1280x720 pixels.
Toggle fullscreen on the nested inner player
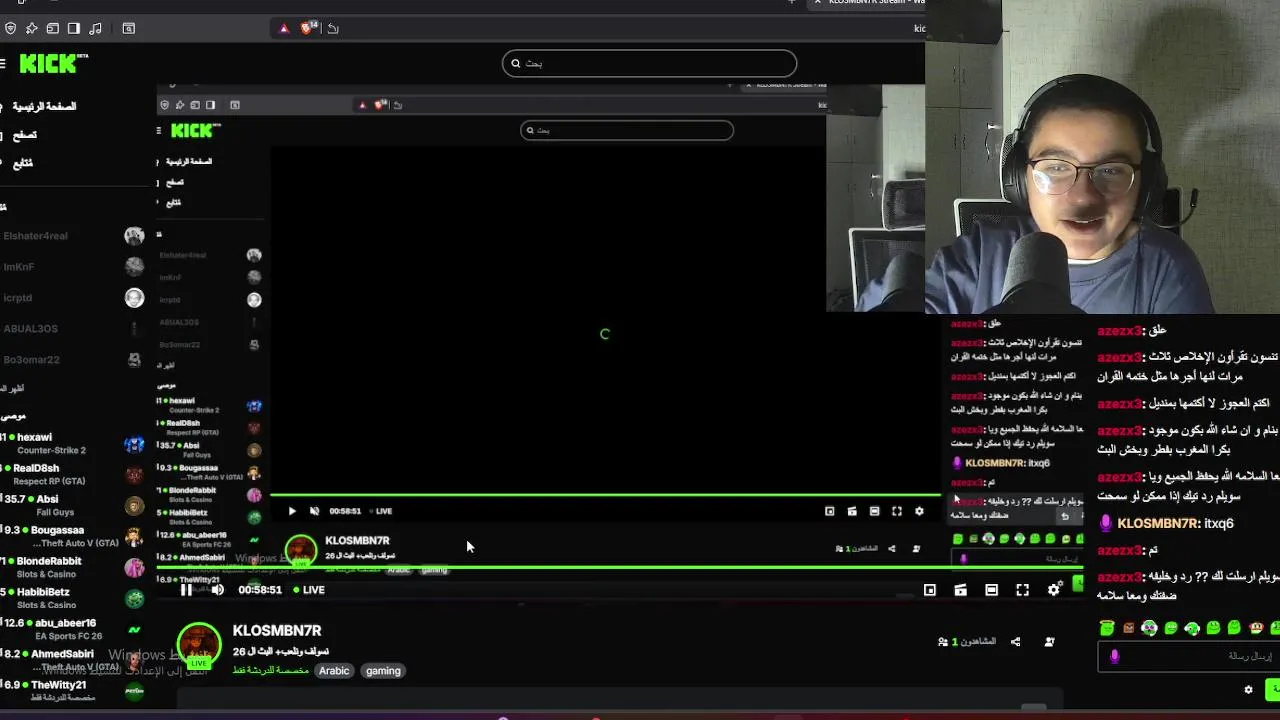[897, 511]
